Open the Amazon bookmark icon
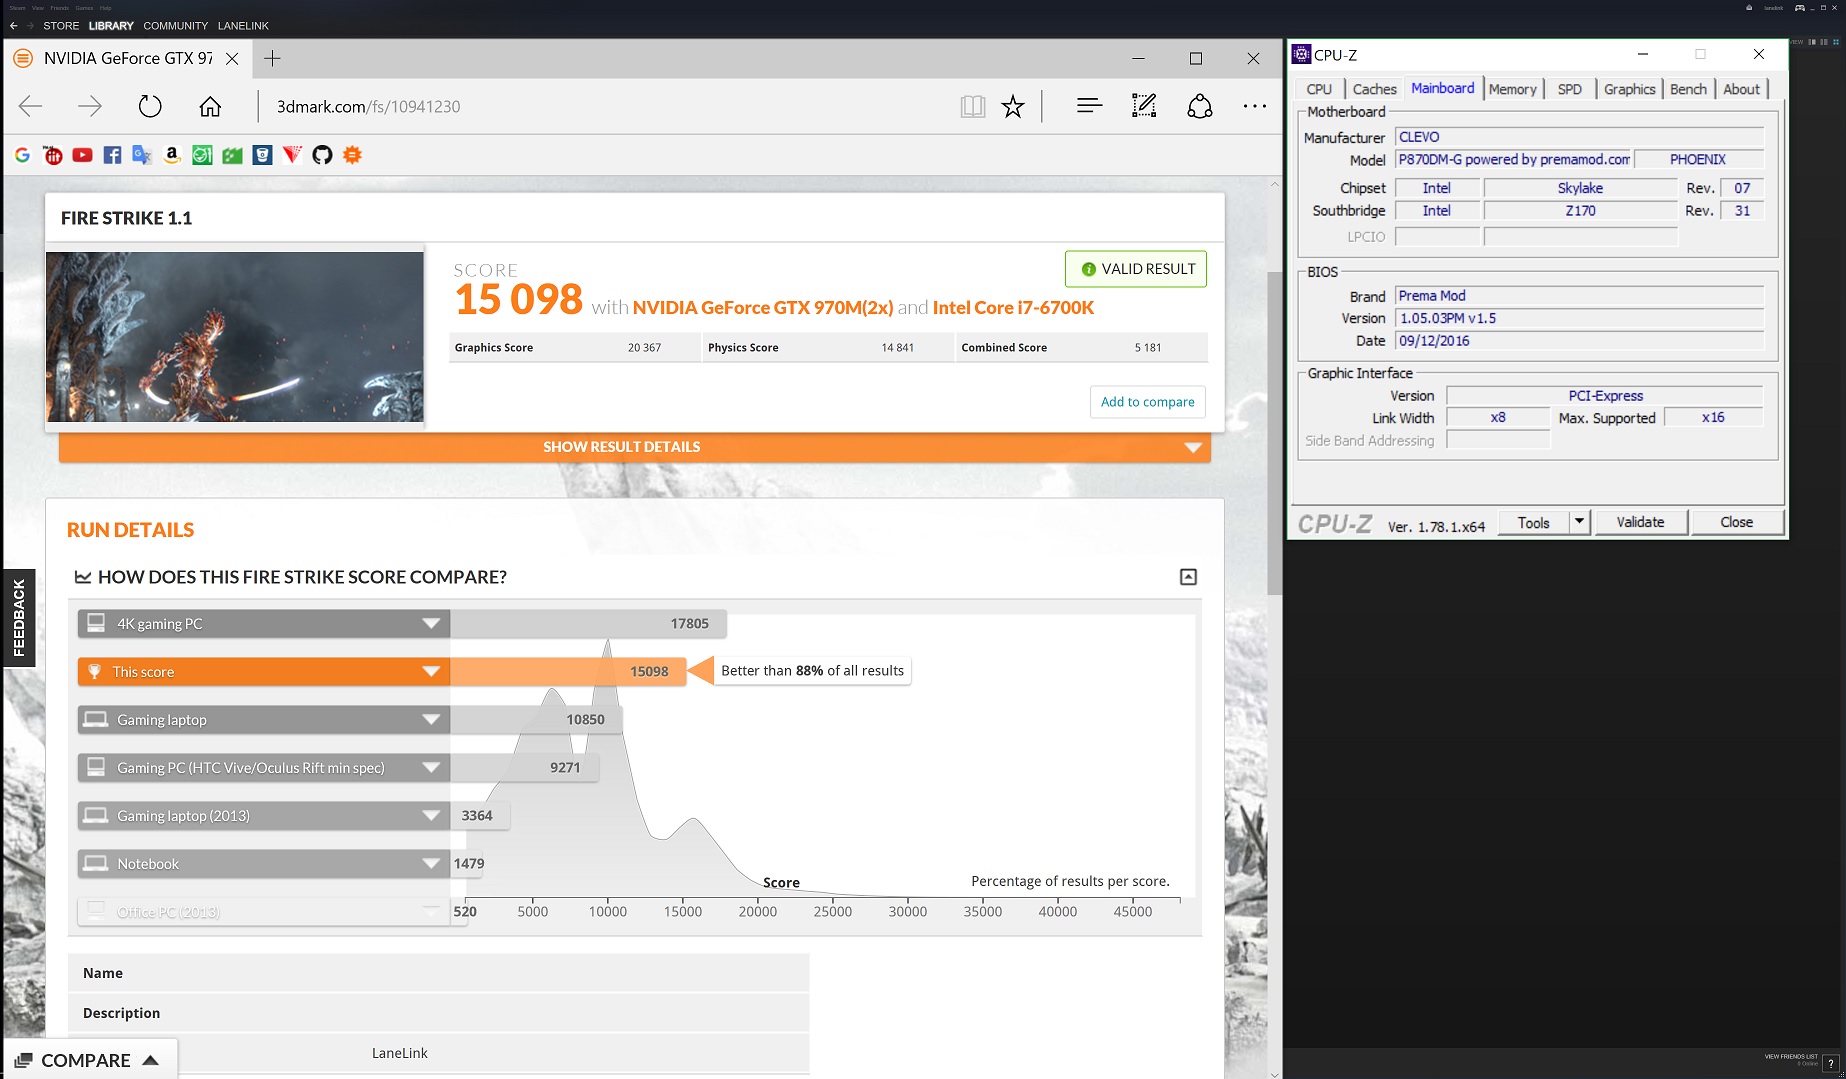This screenshot has height=1079, width=1846. pyautogui.click(x=172, y=155)
